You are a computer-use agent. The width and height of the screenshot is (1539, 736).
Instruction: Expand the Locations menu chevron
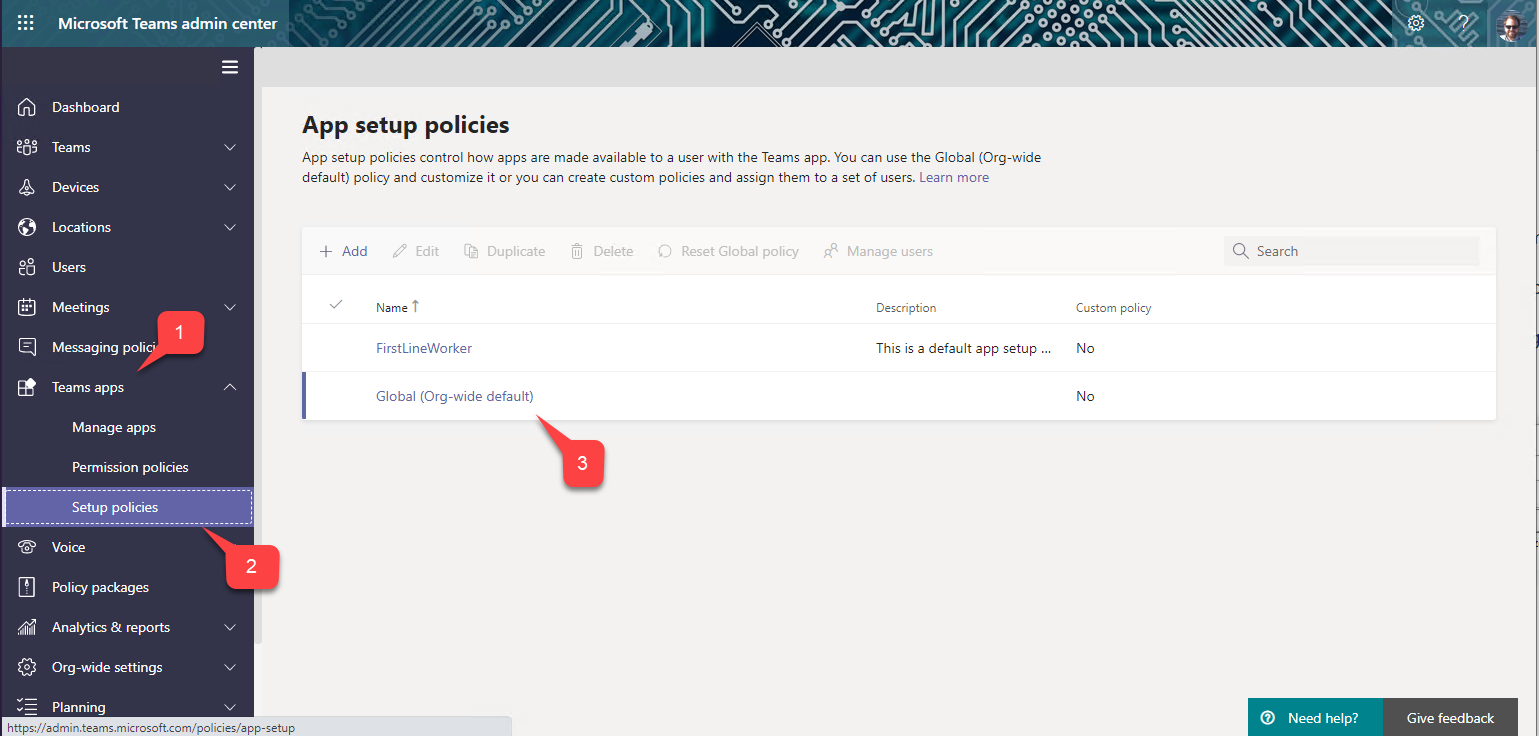230,227
